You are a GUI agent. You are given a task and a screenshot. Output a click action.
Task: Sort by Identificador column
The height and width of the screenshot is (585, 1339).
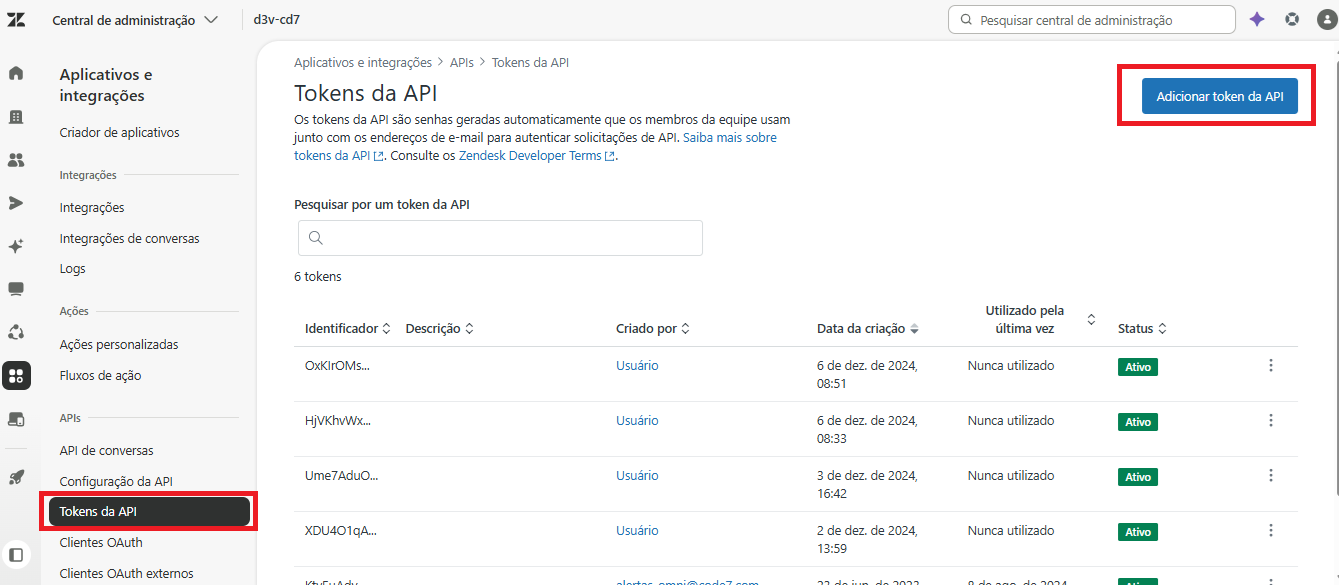click(x=348, y=328)
